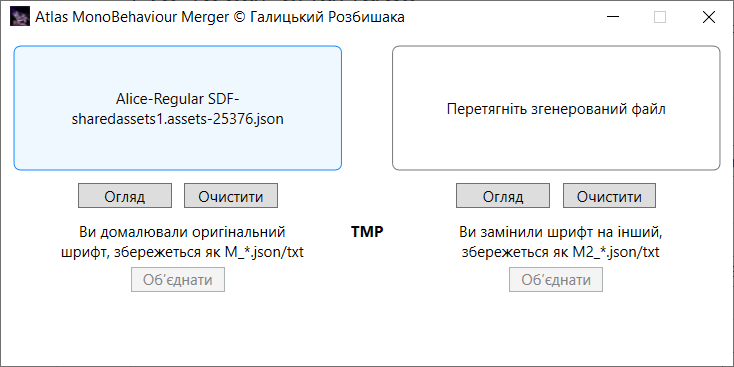
Task: Click 'Ви замінили шрифт на інший' text
Action: coord(560,232)
